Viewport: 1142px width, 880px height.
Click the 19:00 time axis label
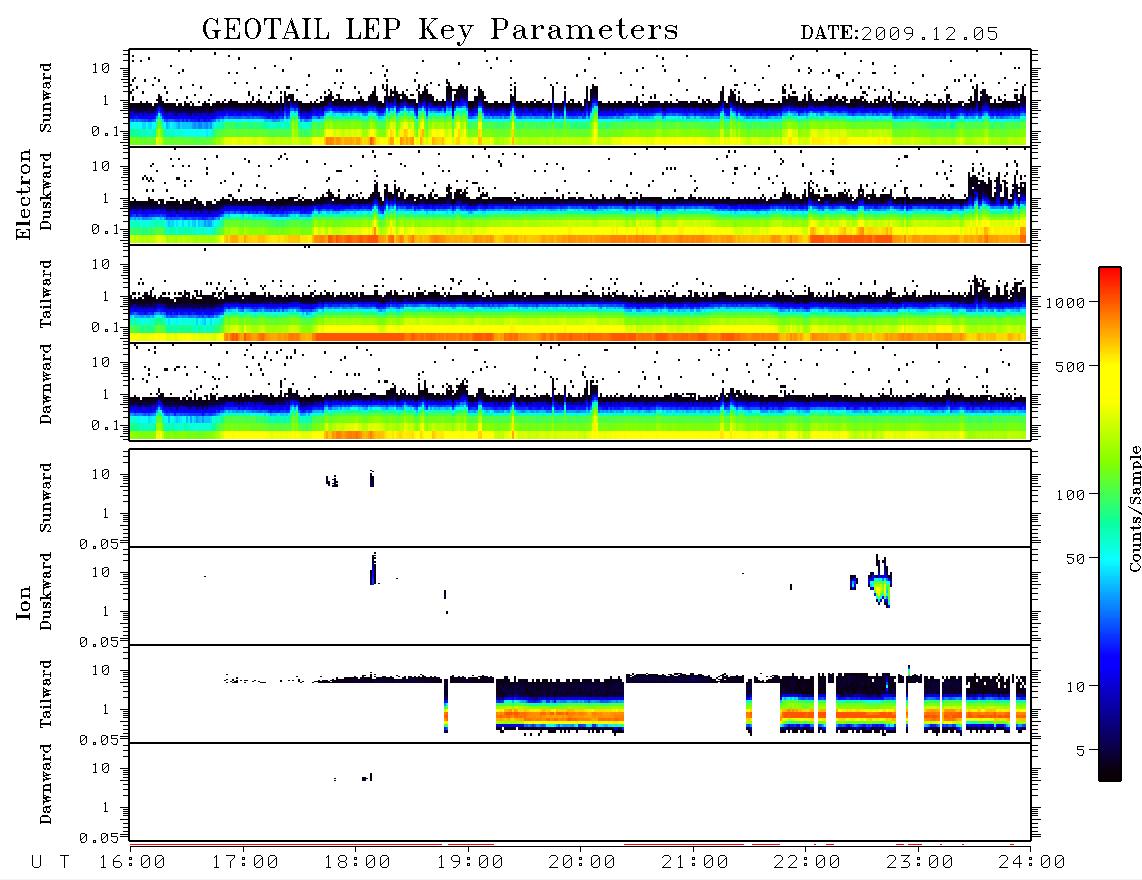click(x=470, y=863)
